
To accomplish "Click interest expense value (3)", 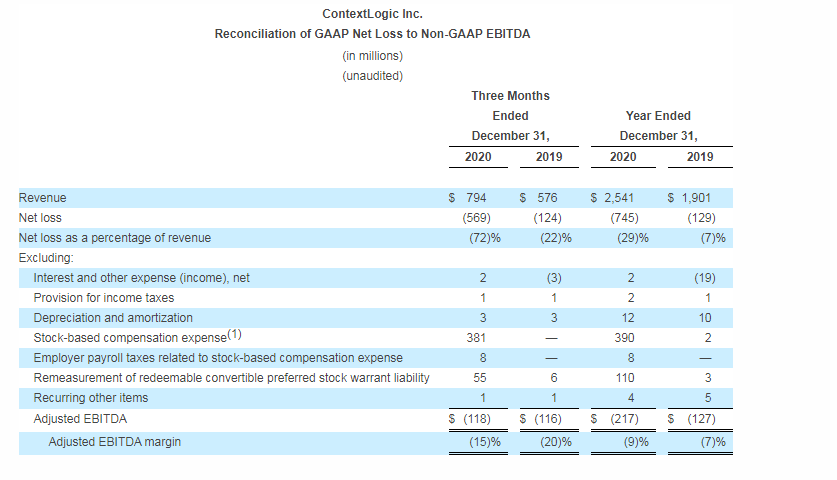I will (x=554, y=278).
